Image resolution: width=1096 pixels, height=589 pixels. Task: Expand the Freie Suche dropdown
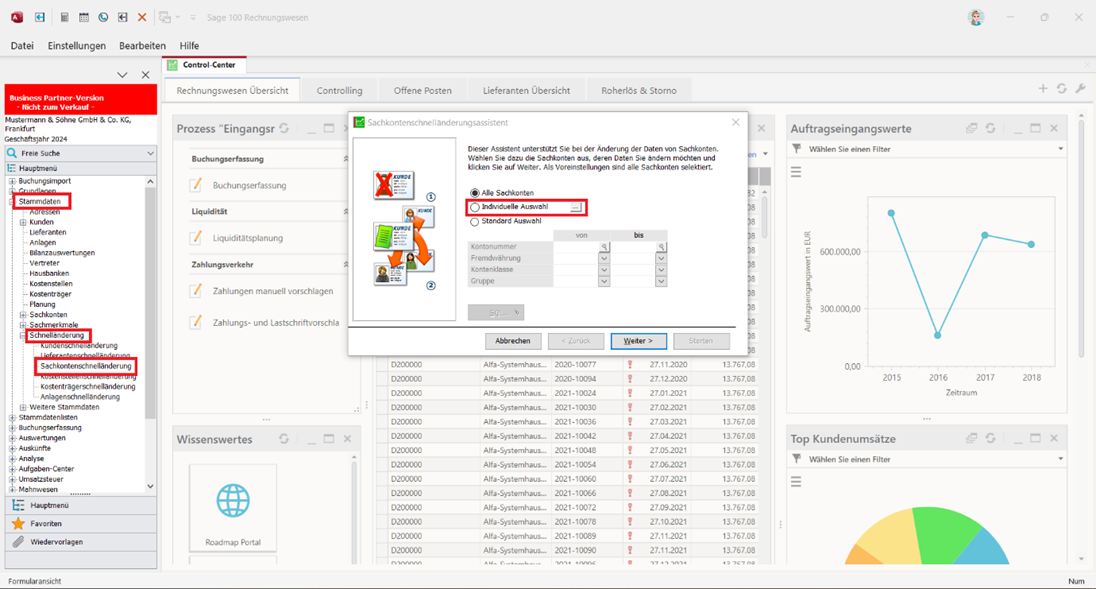[x=150, y=154]
